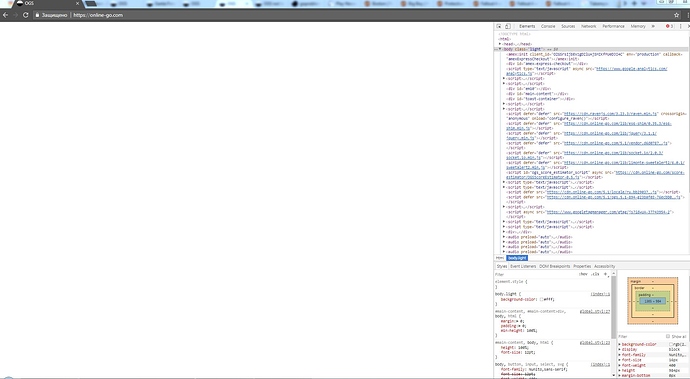Screen dimensions: 690x379
Task: Select the div id em10 node
Action: coord(528,88)
